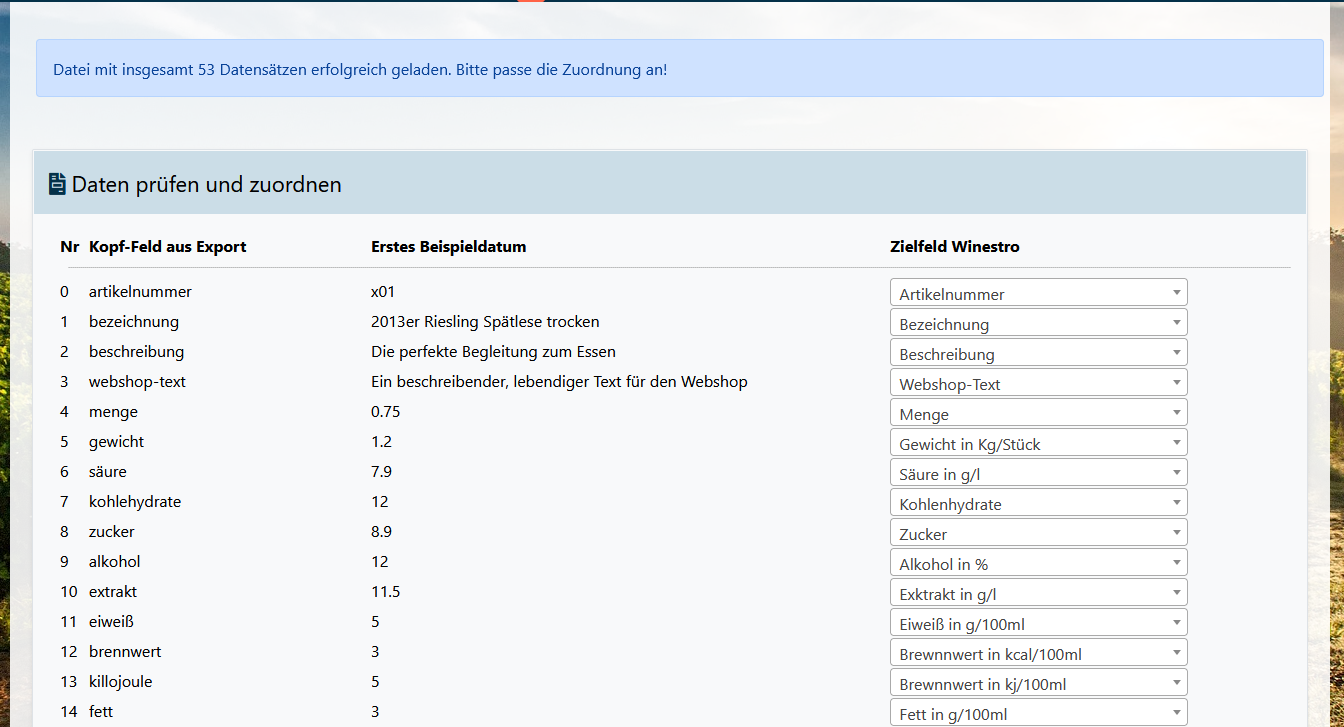1344x727 pixels.
Task: Open the 'Fett in g/100ml' dropdown
Action: click(x=1038, y=713)
